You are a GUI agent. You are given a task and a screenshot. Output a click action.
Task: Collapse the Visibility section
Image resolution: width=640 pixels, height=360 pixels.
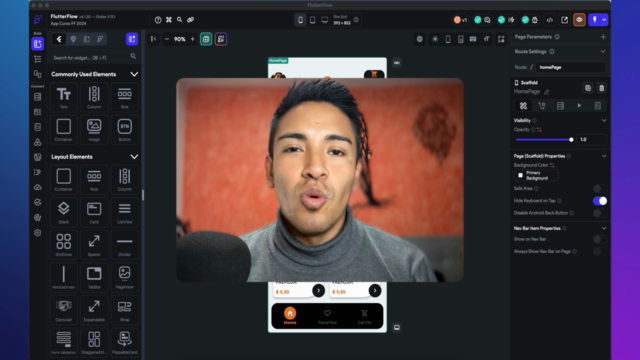[604, 120]
